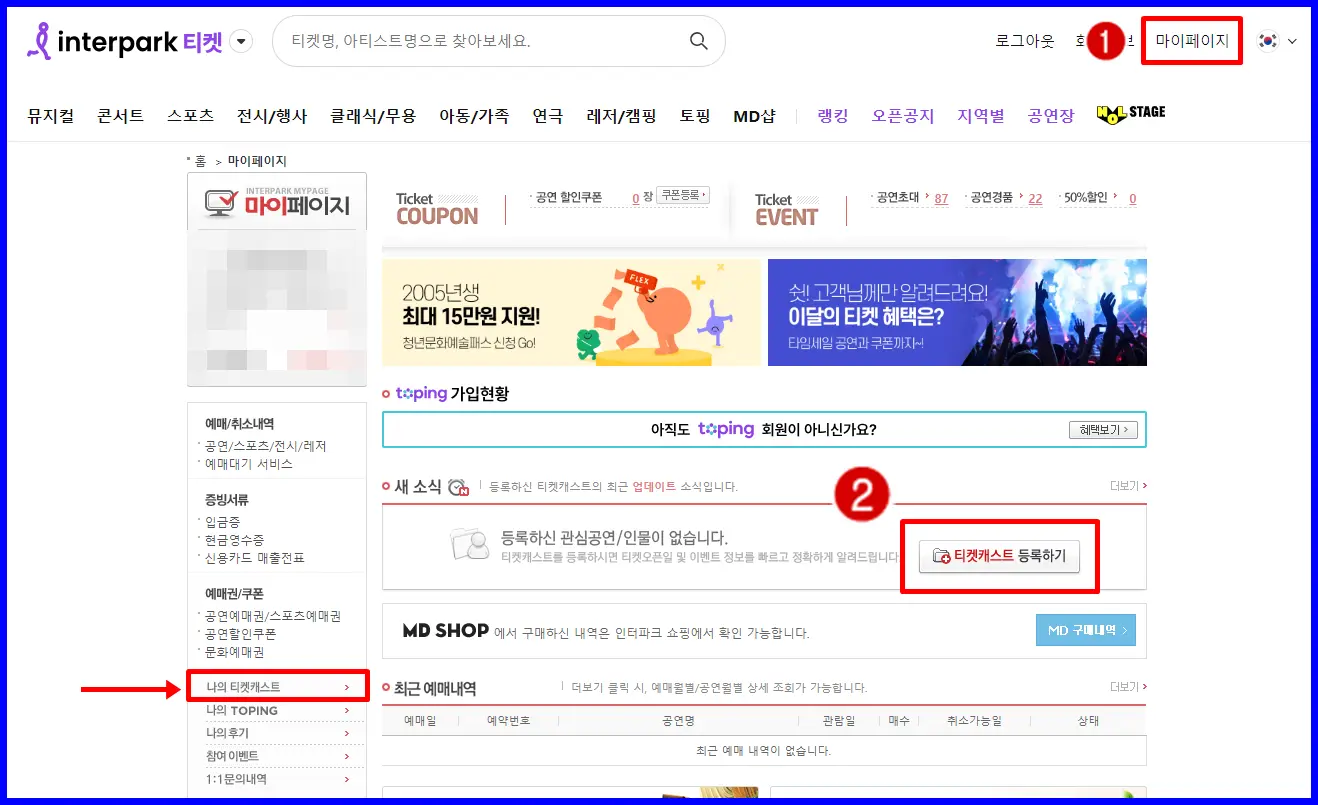Open the 뮤지컬 category
This screenshot has width=1318, height=805.
[x=51, y=115]
